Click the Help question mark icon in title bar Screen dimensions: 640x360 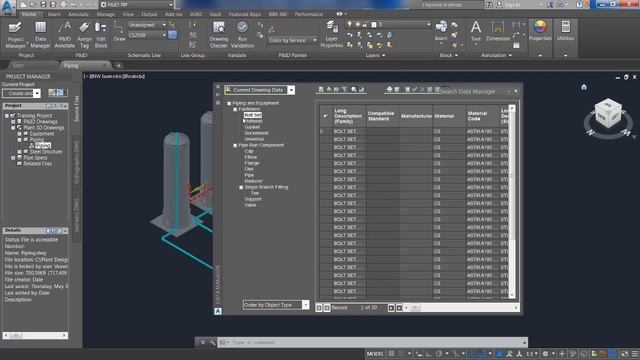[579, 5]
